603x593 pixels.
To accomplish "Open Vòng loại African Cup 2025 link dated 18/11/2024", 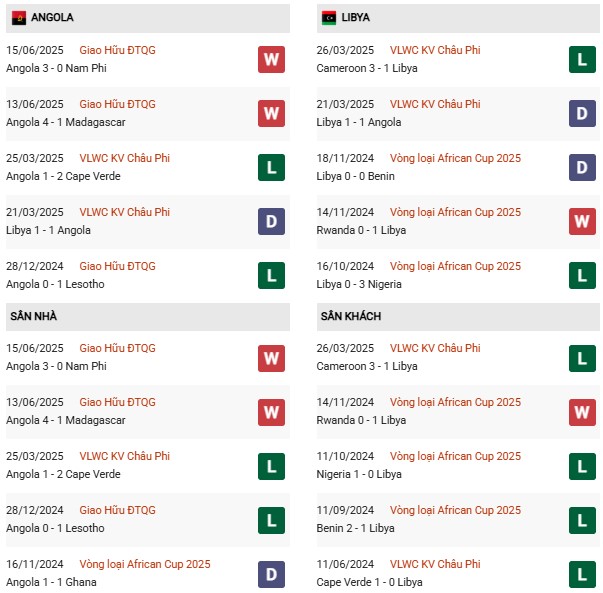I will [x=455, y=158].
